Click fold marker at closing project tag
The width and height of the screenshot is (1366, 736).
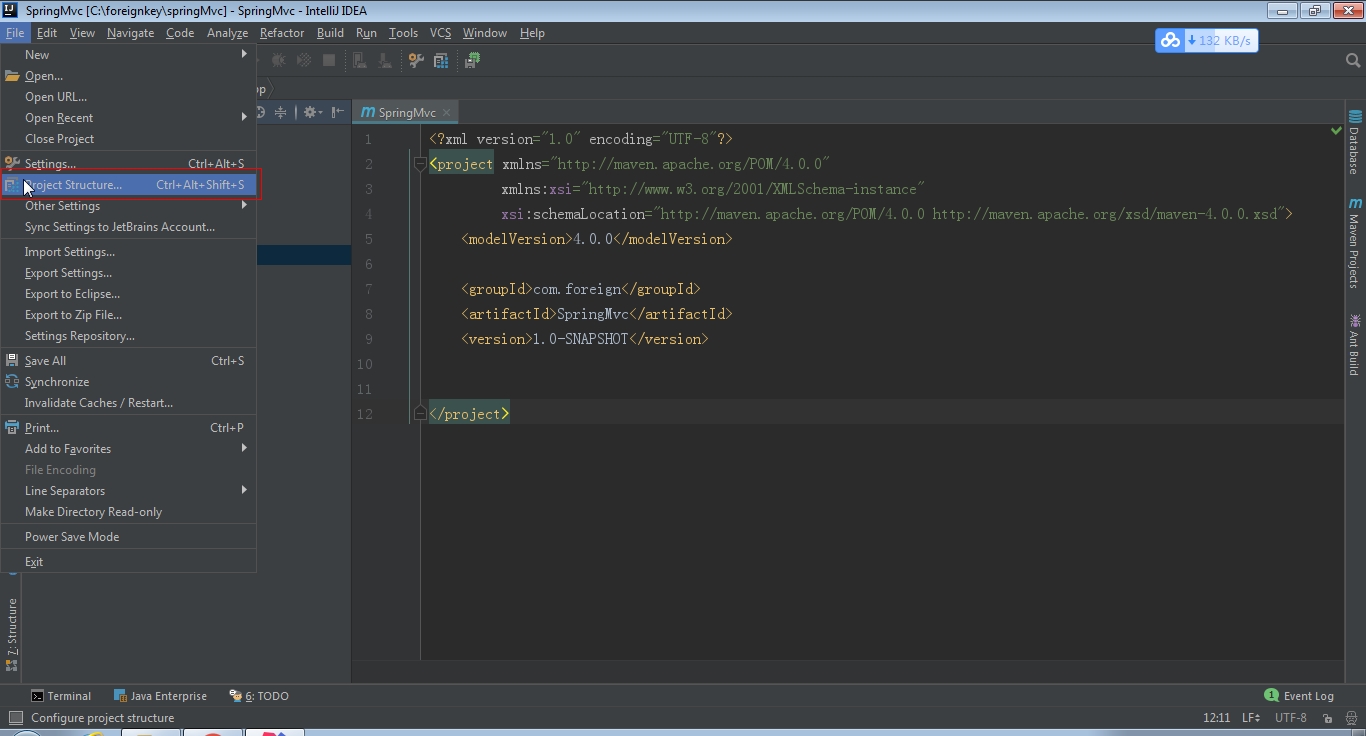(x=421, y=414)
